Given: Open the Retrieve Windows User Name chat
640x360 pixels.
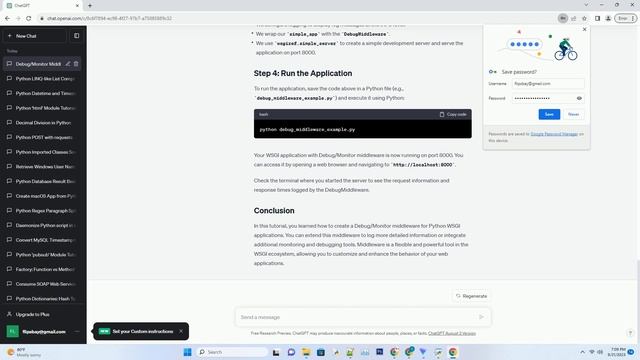Looking at the screenshot, I should [x=42, y=167].
